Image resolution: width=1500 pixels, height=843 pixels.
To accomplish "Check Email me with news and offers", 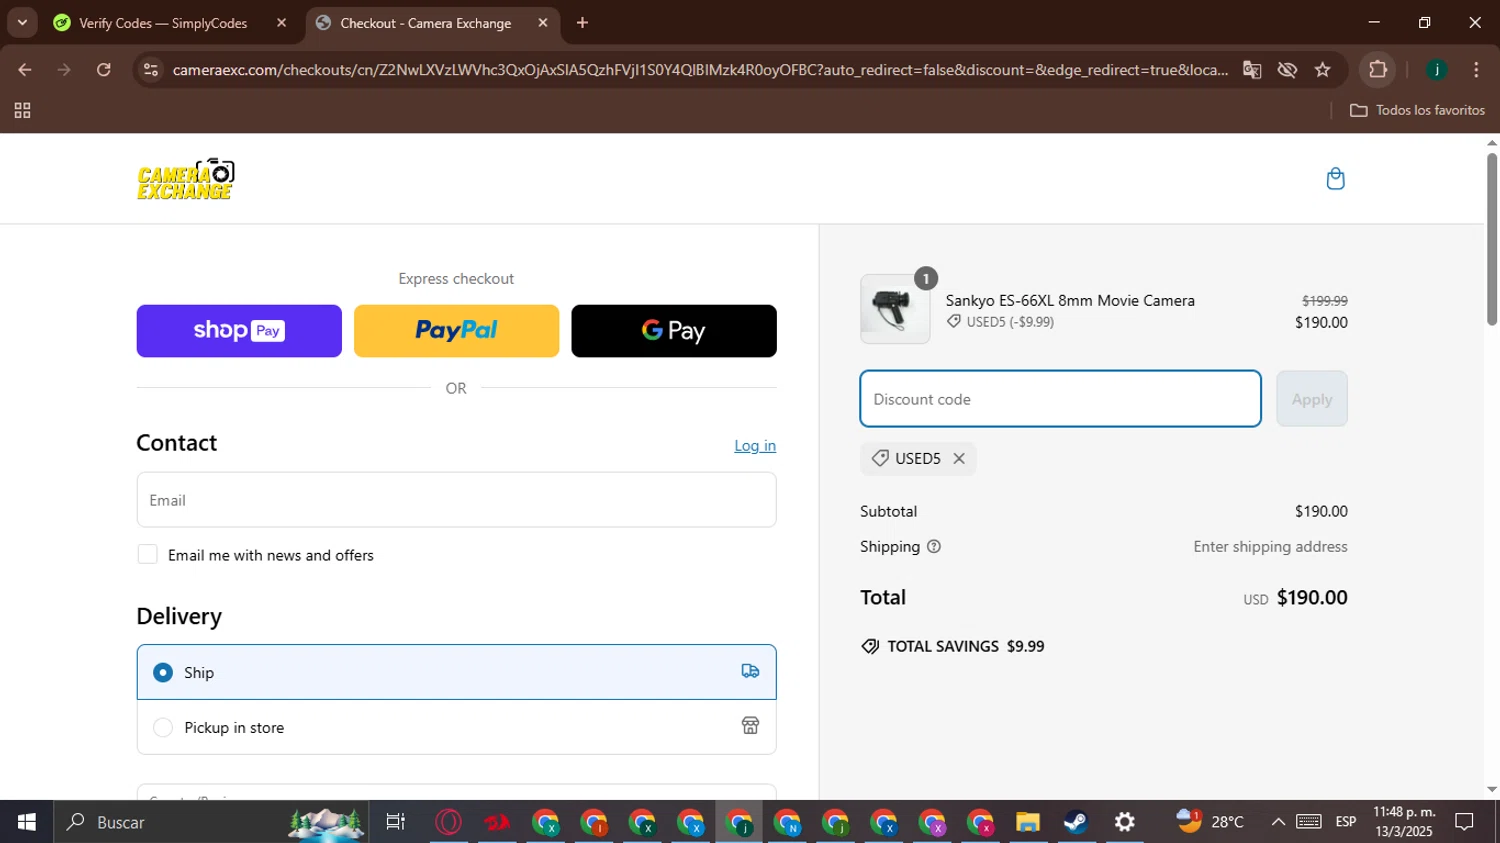I will tap(148, 555).
